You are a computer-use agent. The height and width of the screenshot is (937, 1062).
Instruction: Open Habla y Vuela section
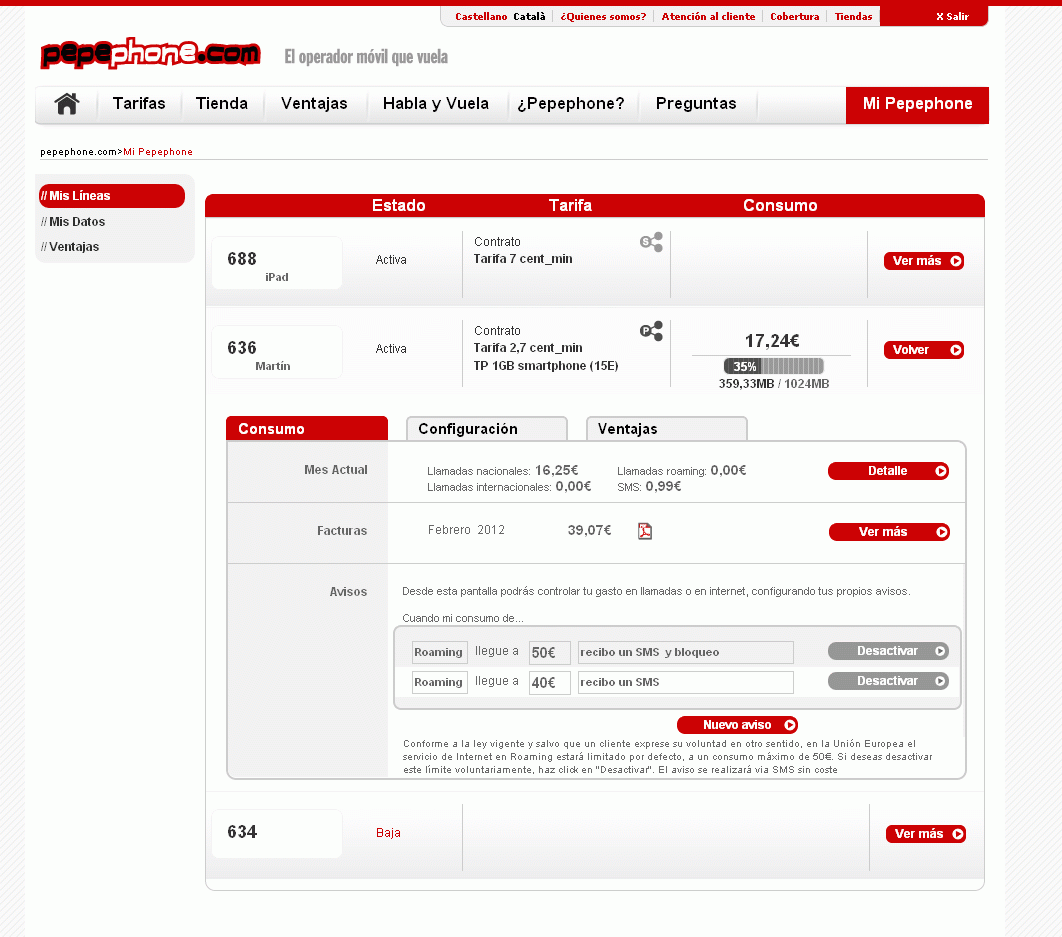point(436,104)
